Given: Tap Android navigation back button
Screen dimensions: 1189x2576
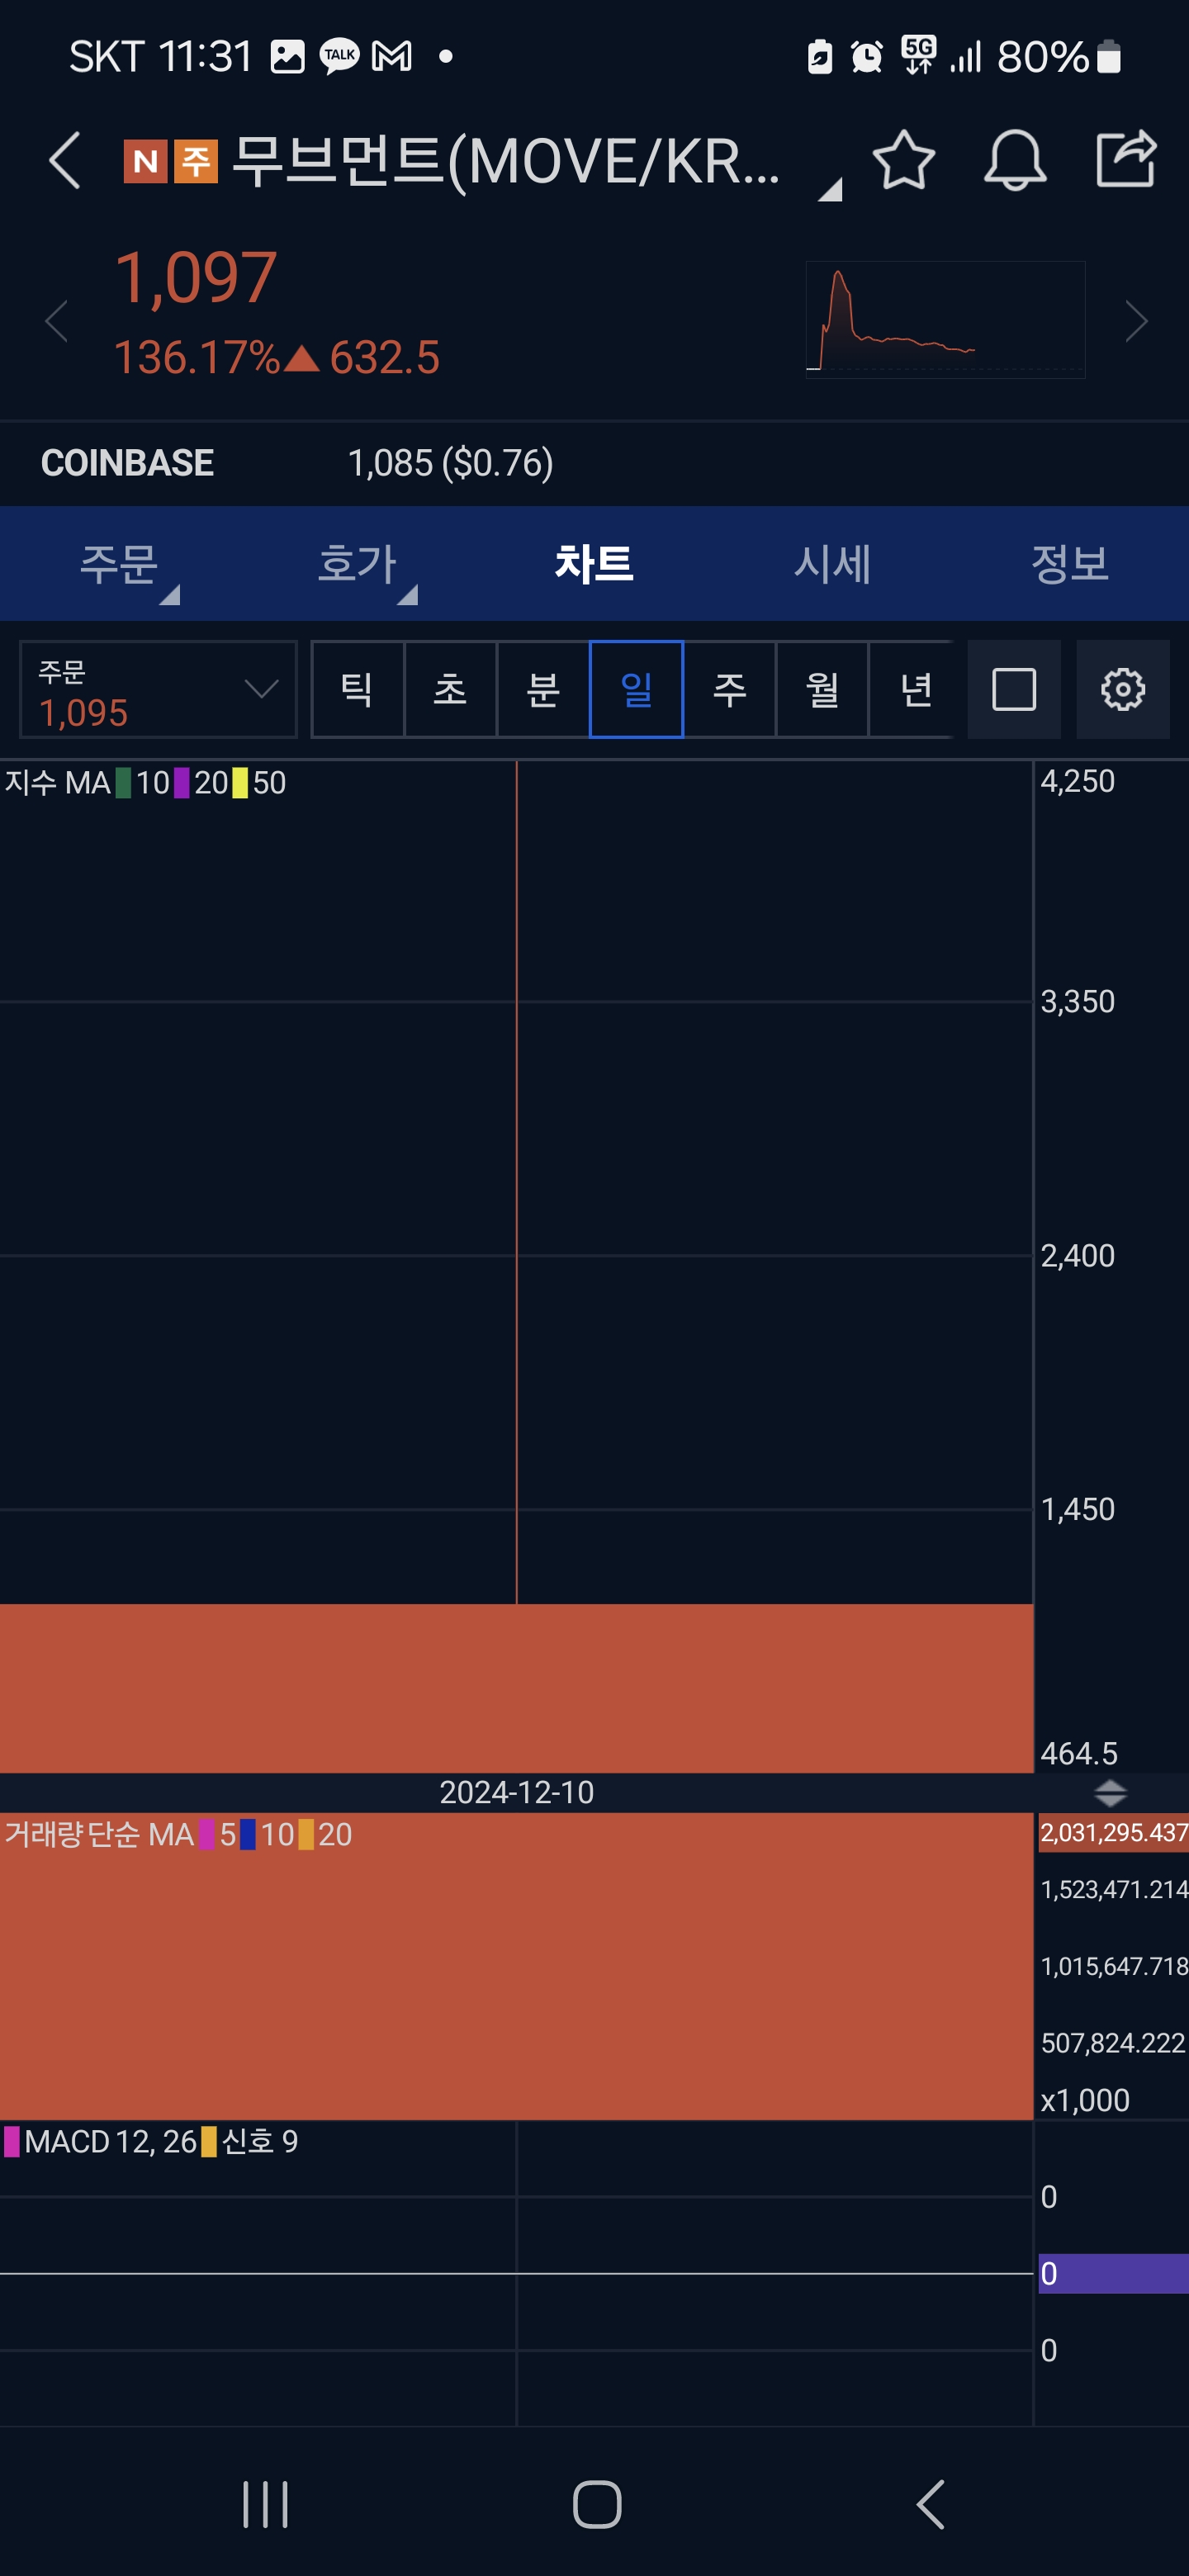Looking at the screenshot, I should coord(930,2504).
